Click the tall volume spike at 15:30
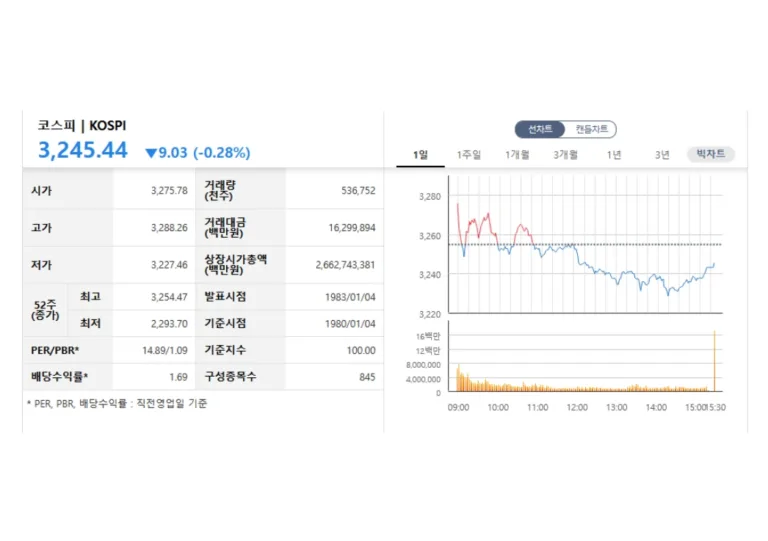The image size is (768, 541). pos(715,361)
